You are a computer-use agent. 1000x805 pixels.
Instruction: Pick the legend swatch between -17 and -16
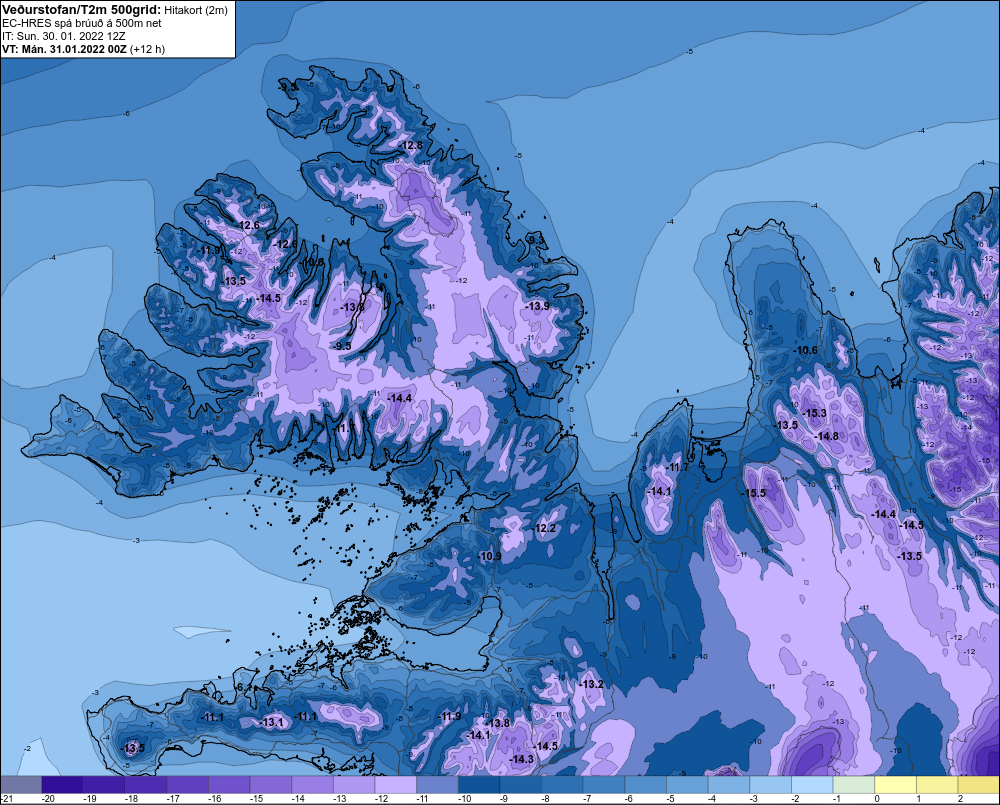point(188,785)
